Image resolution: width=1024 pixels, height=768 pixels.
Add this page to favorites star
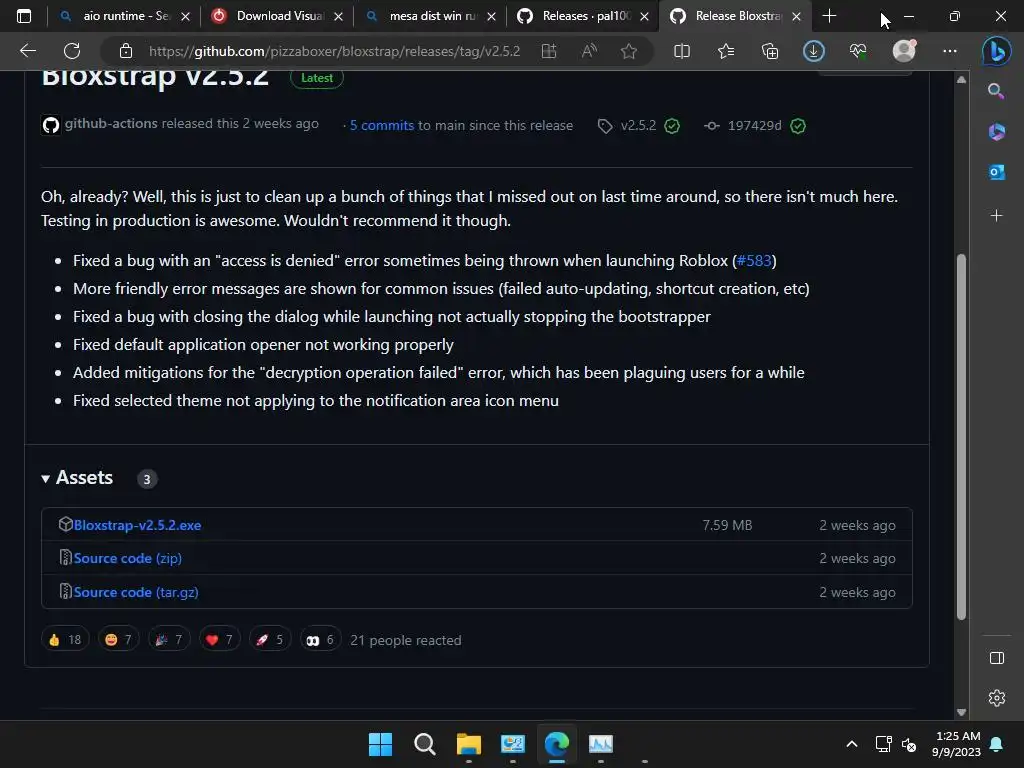click(x=629, y=51)
